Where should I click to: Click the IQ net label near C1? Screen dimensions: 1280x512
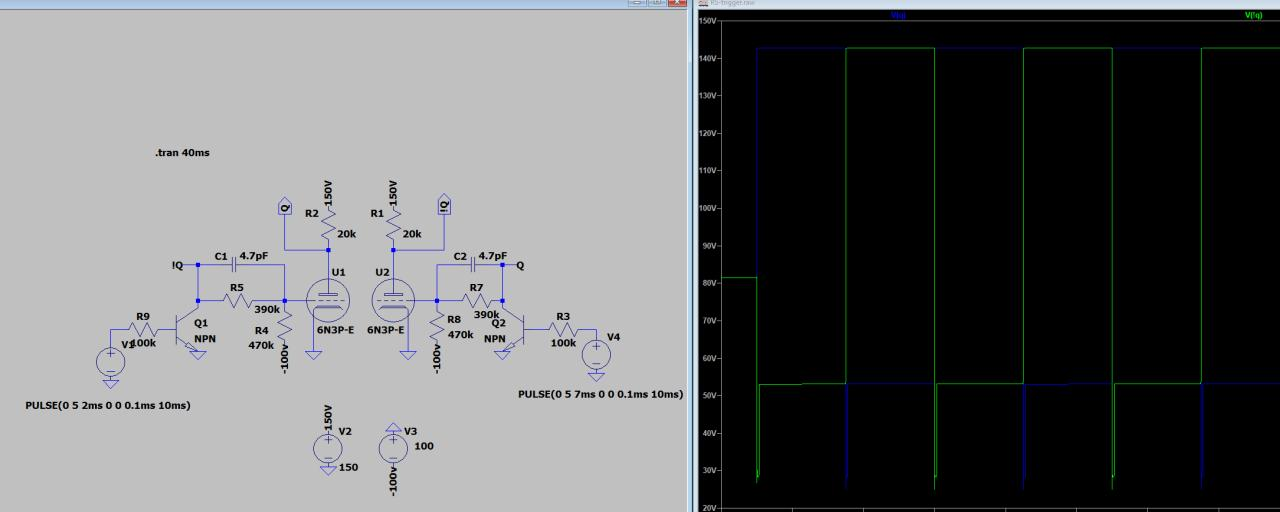[178, 266]
